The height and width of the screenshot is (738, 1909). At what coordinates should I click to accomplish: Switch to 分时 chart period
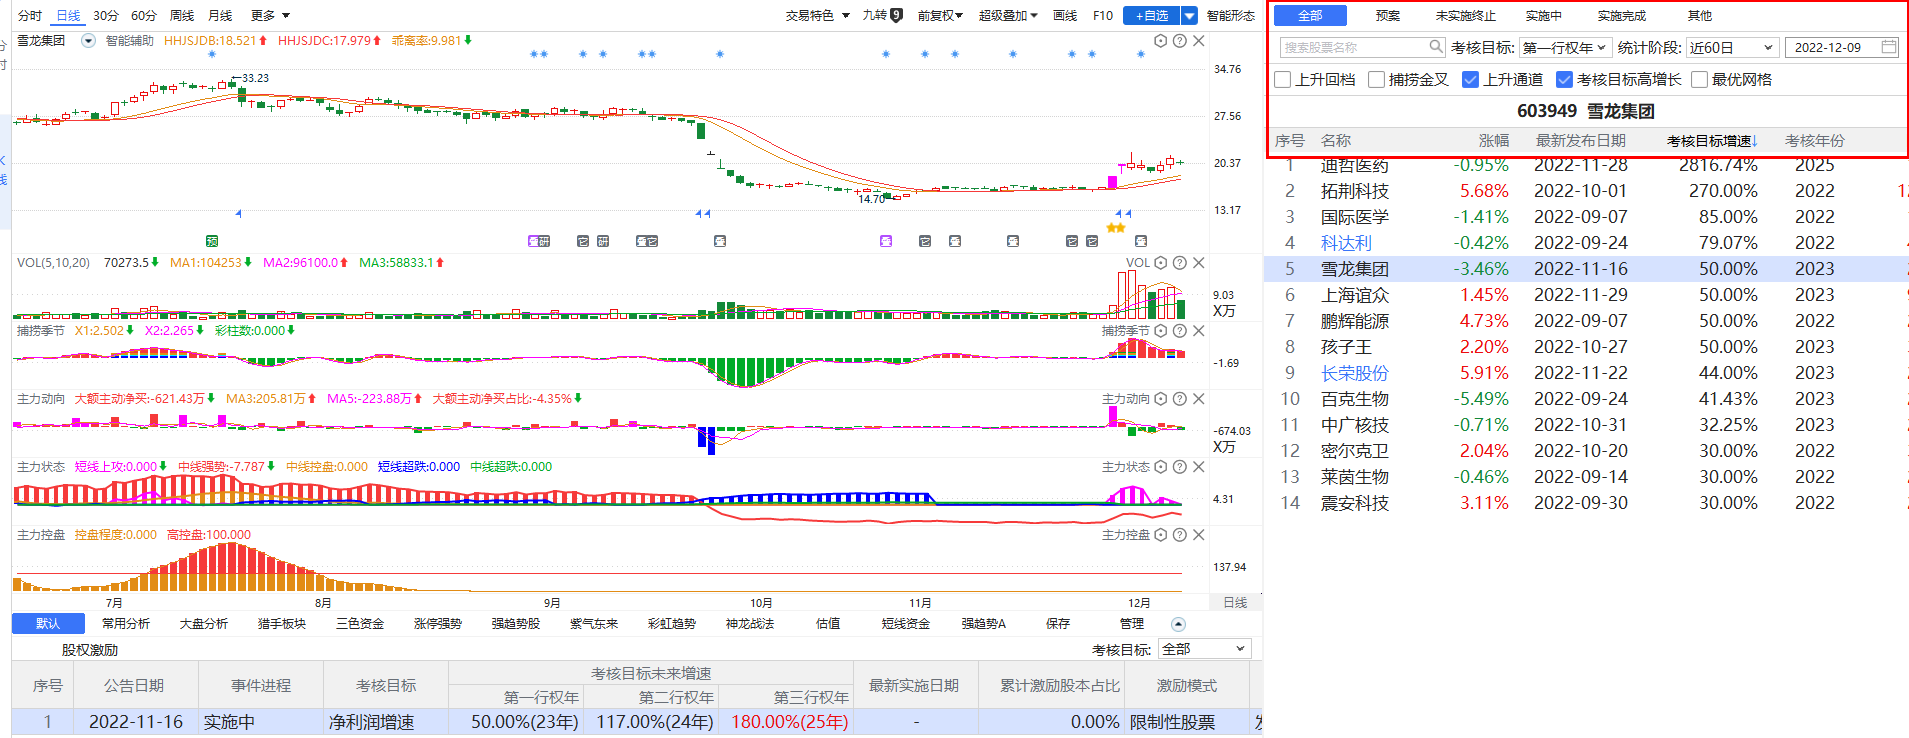coord(30,15)
